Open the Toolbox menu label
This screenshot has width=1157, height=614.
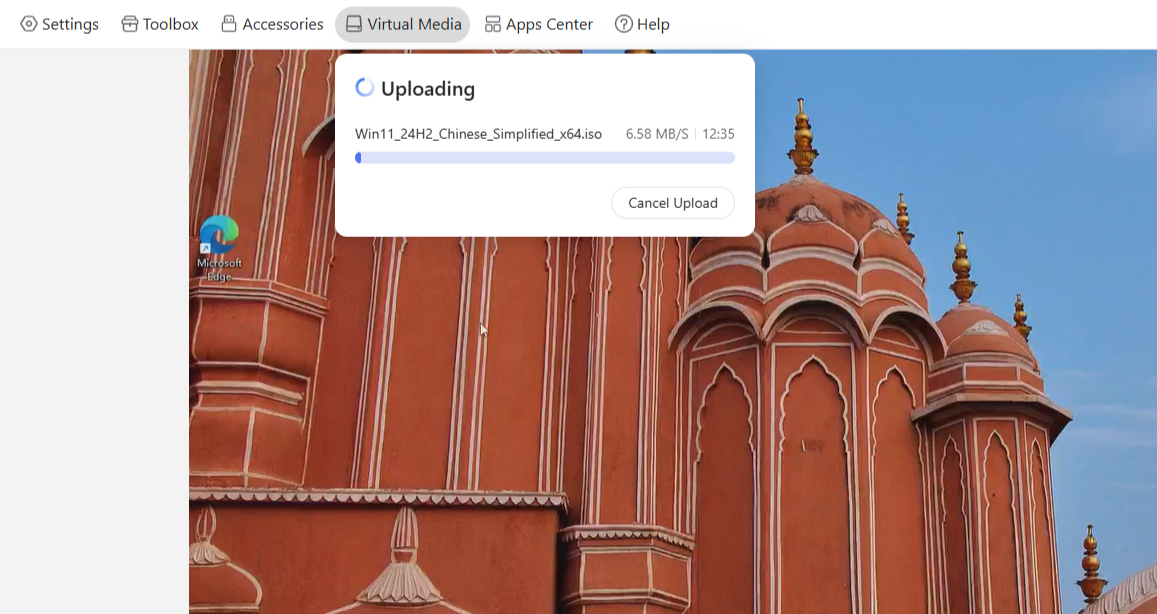171,24
